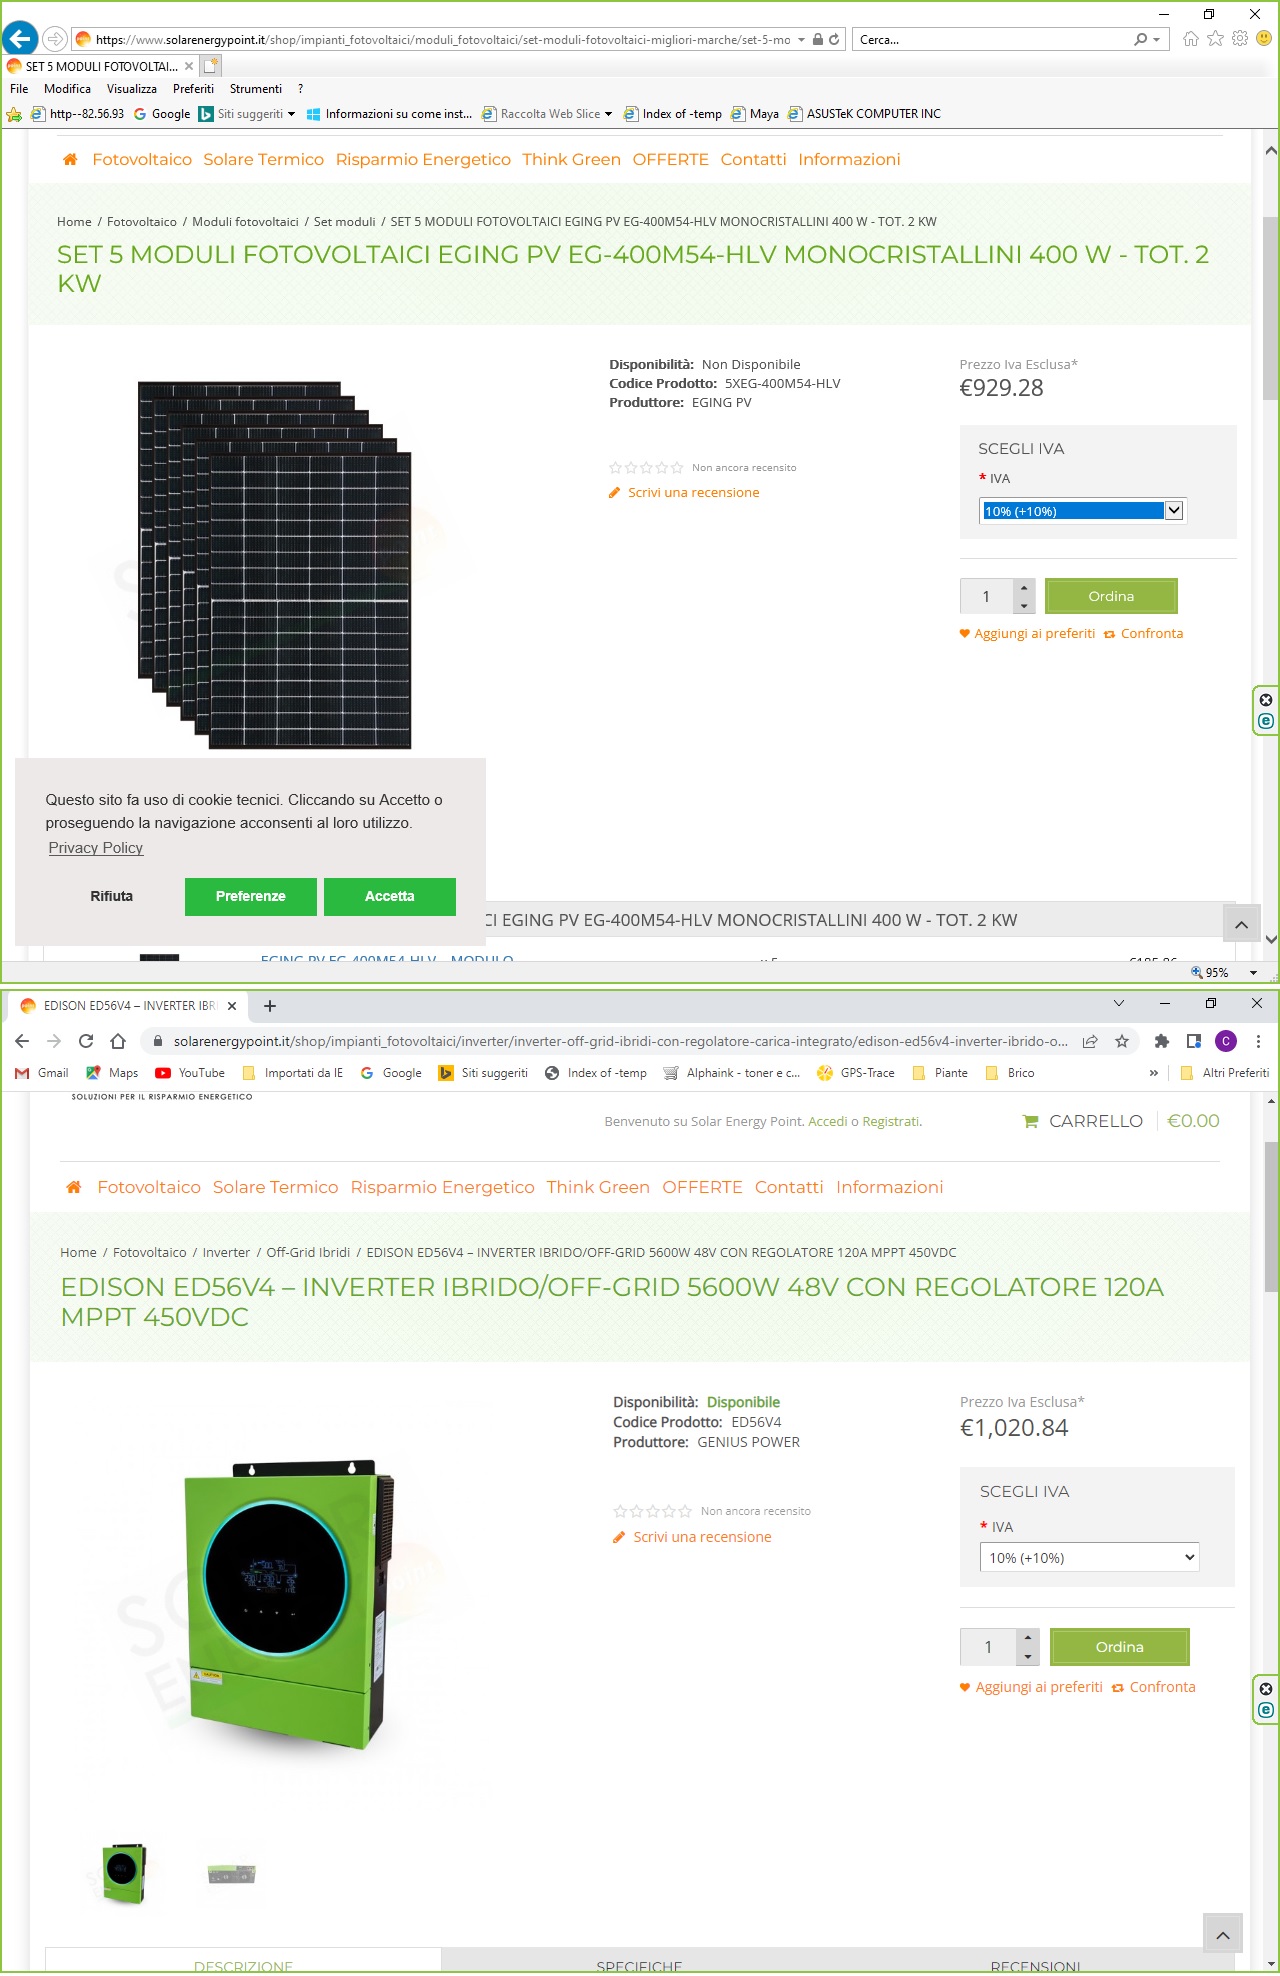Show hidden Chrome bookmarks overflow chevron
Image resolution: width=1280 pixels, height=1976 pixels.
click(1154, 1073)
